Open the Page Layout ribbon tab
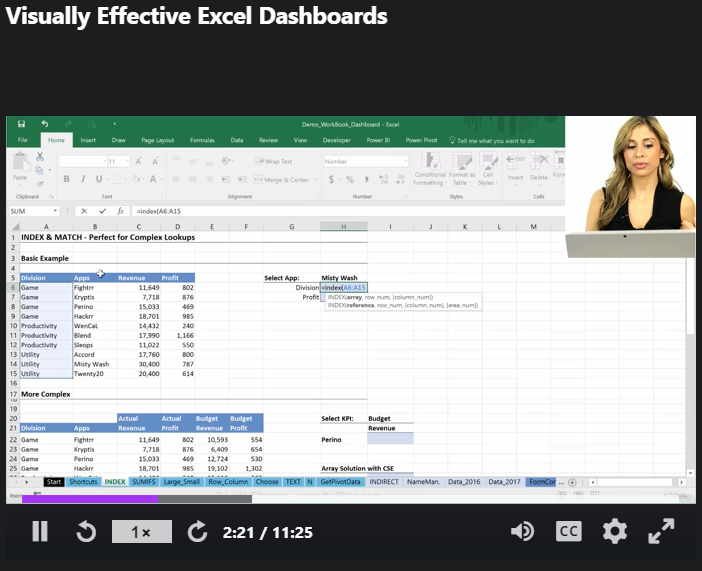 click(x=158, y=140)
